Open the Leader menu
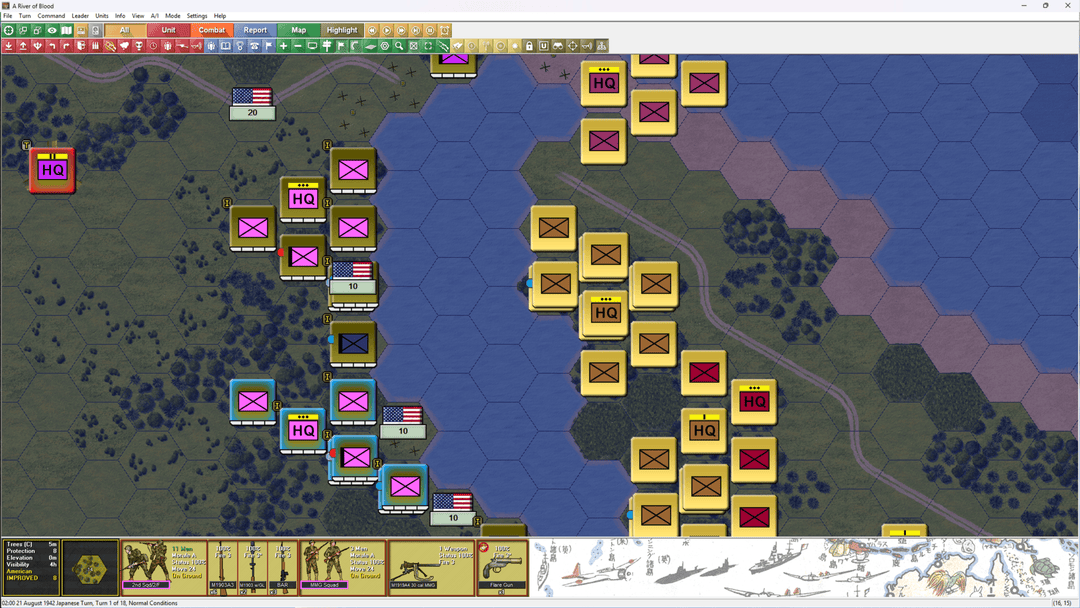Image resolution: width=1080 pixels, height=608 pixels. coord(81,16)
